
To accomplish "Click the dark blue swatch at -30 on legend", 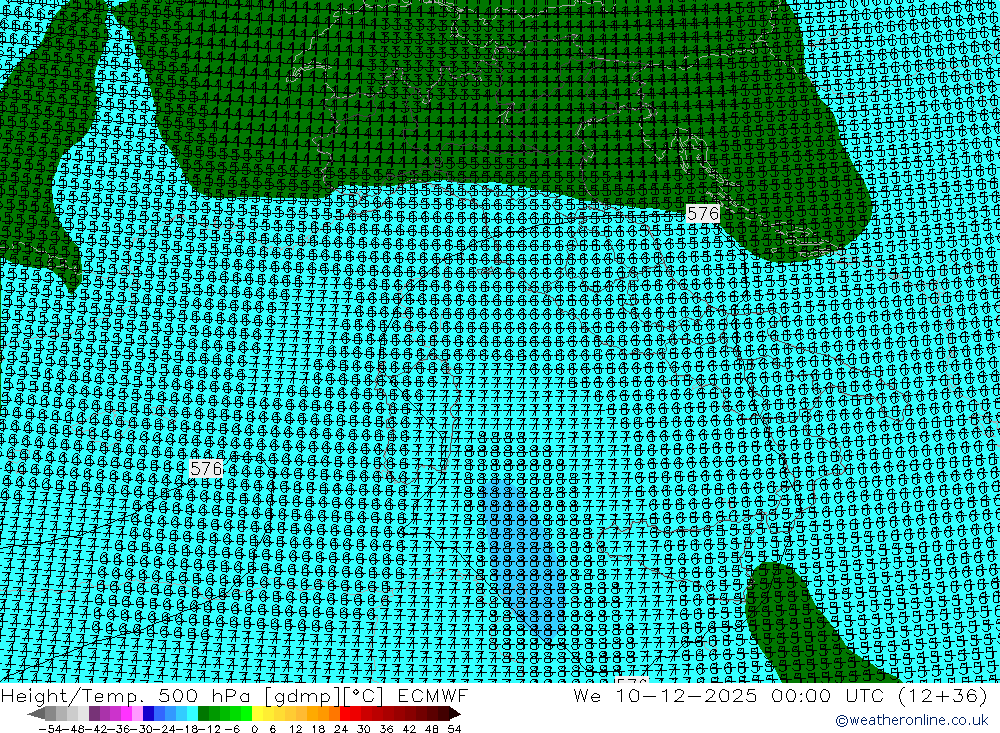I will click(149, 714).
